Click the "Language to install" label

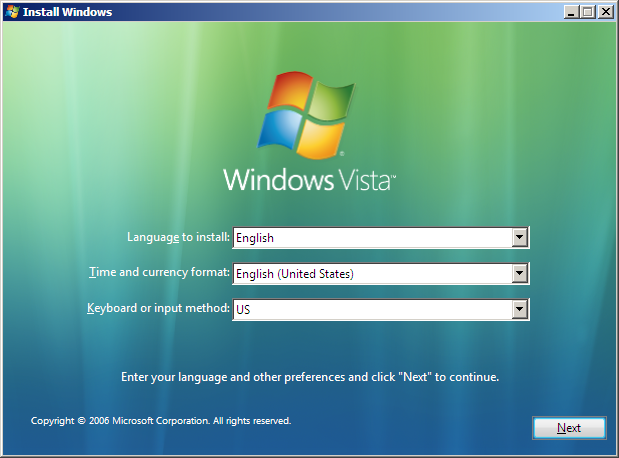[178, 238]
